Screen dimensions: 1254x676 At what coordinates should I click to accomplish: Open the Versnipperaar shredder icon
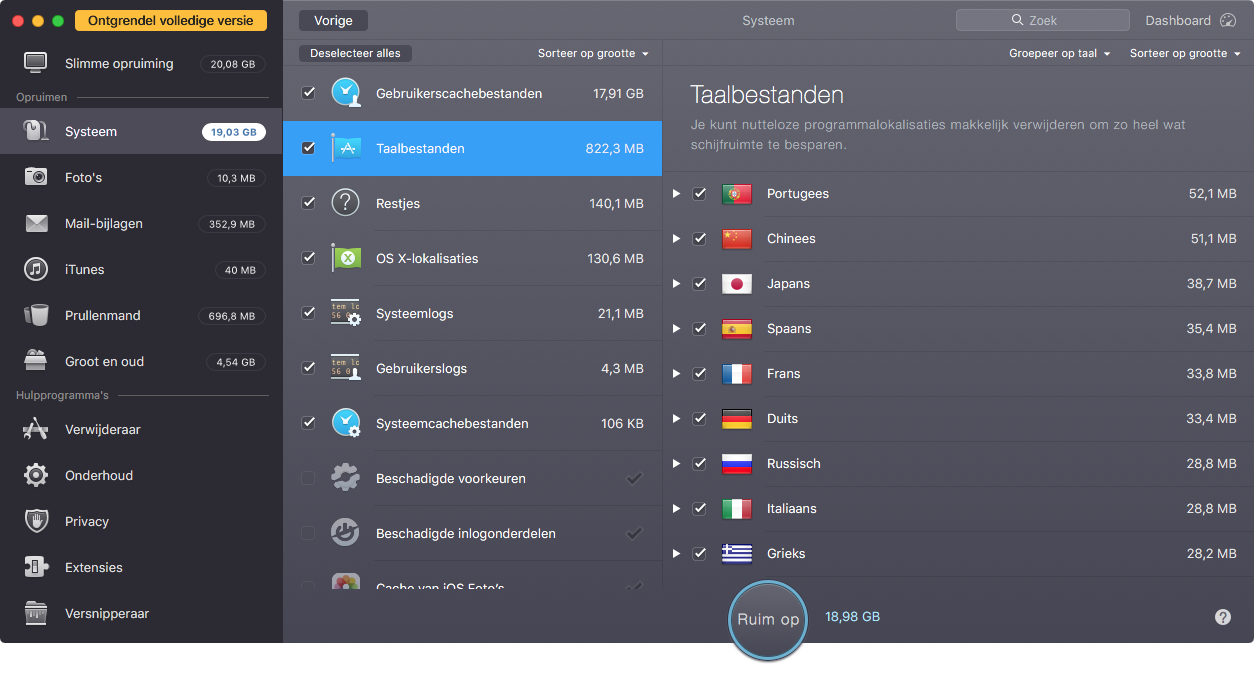click(x=37, y=613)
